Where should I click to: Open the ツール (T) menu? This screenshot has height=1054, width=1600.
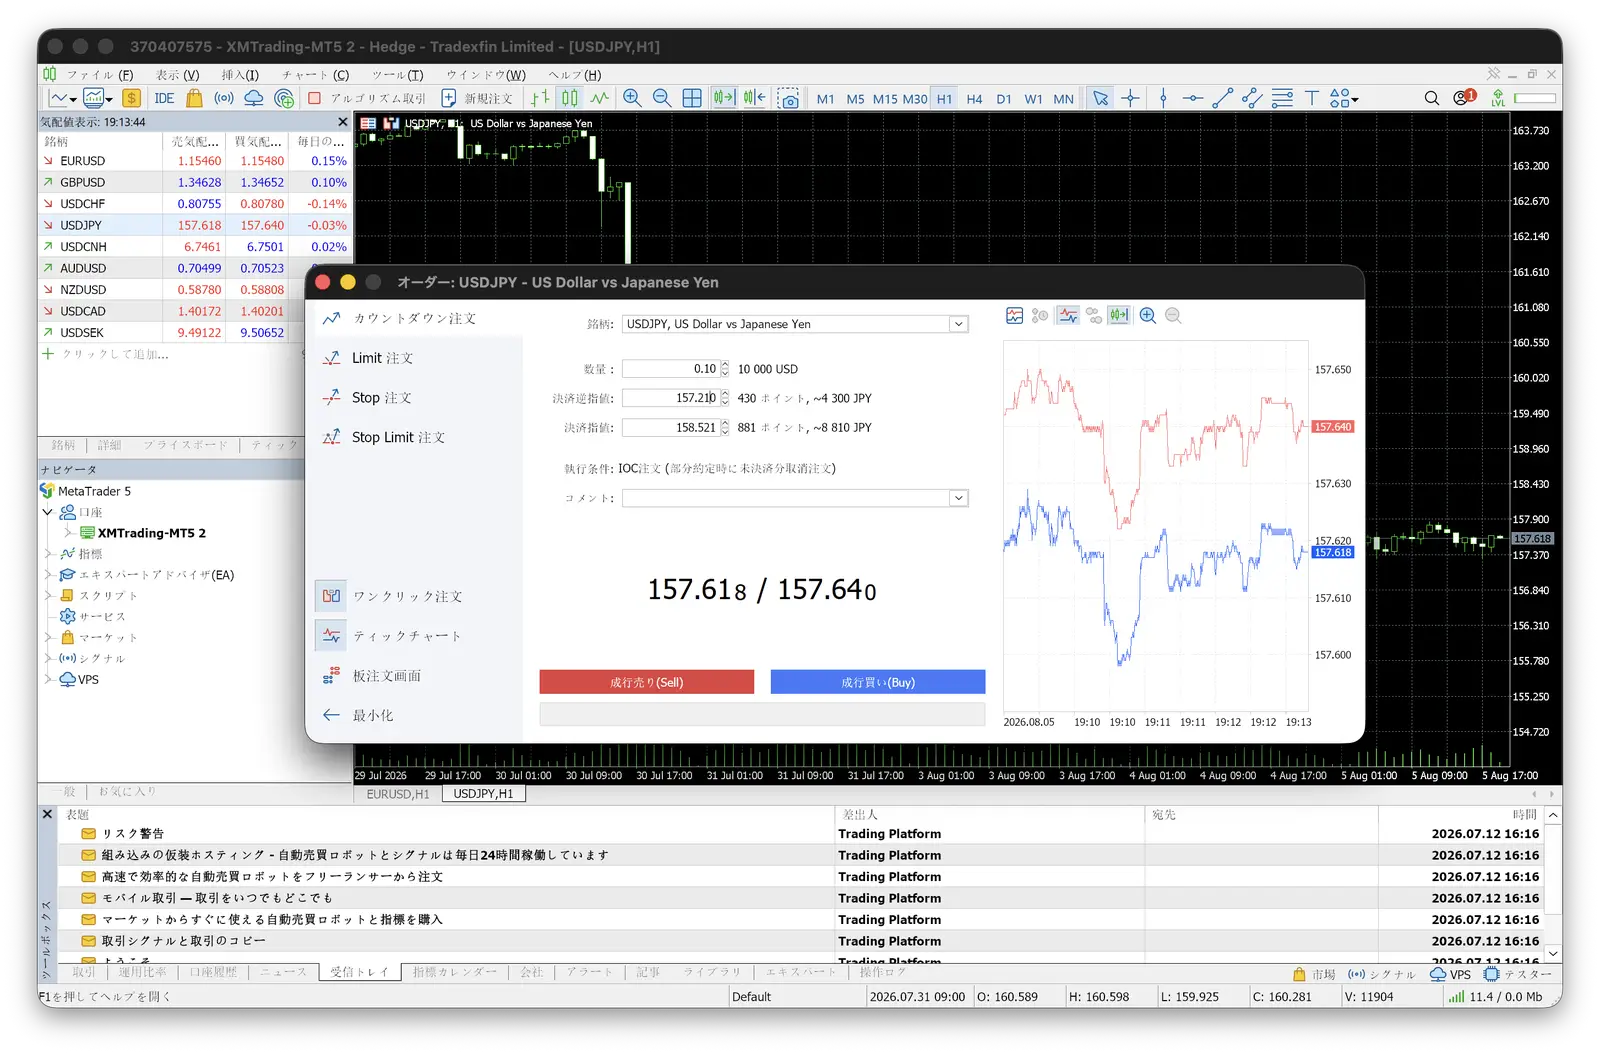click(397, 75)
